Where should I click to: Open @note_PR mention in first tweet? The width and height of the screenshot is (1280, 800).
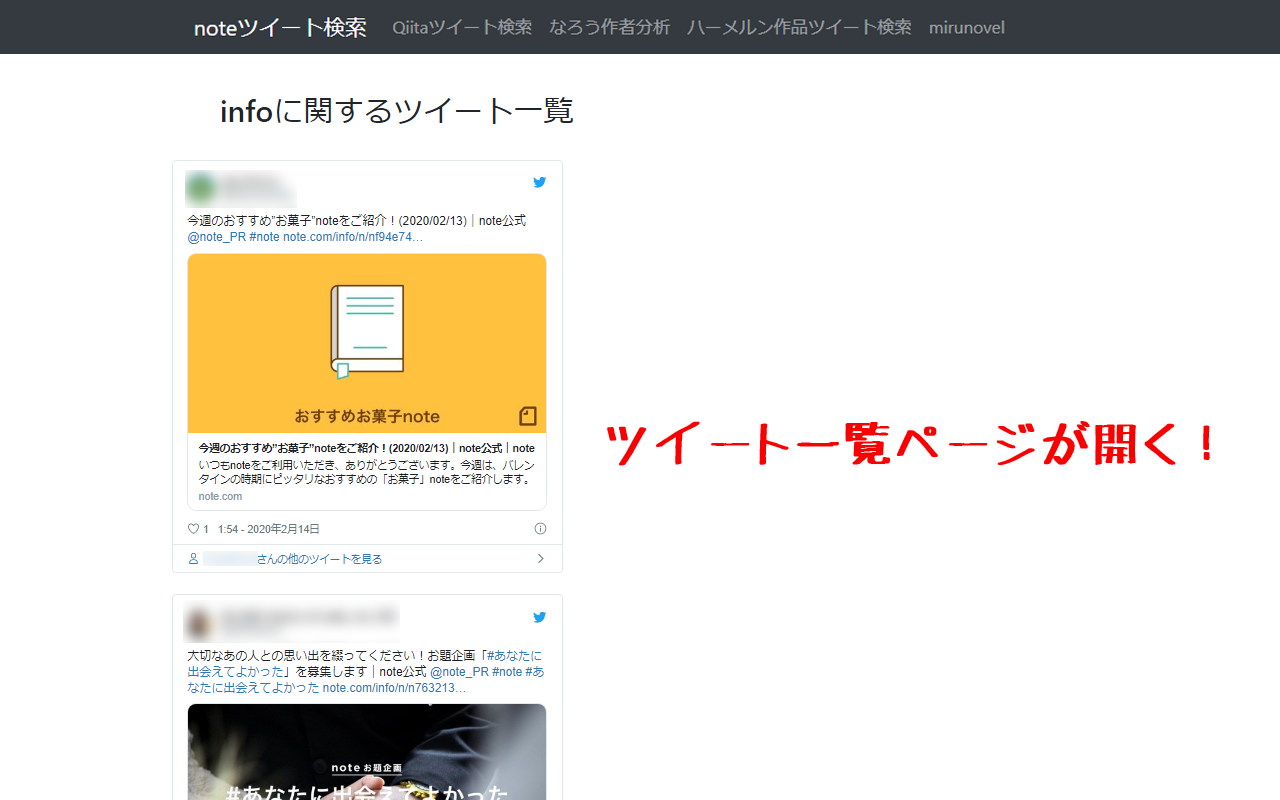(216, 237)
